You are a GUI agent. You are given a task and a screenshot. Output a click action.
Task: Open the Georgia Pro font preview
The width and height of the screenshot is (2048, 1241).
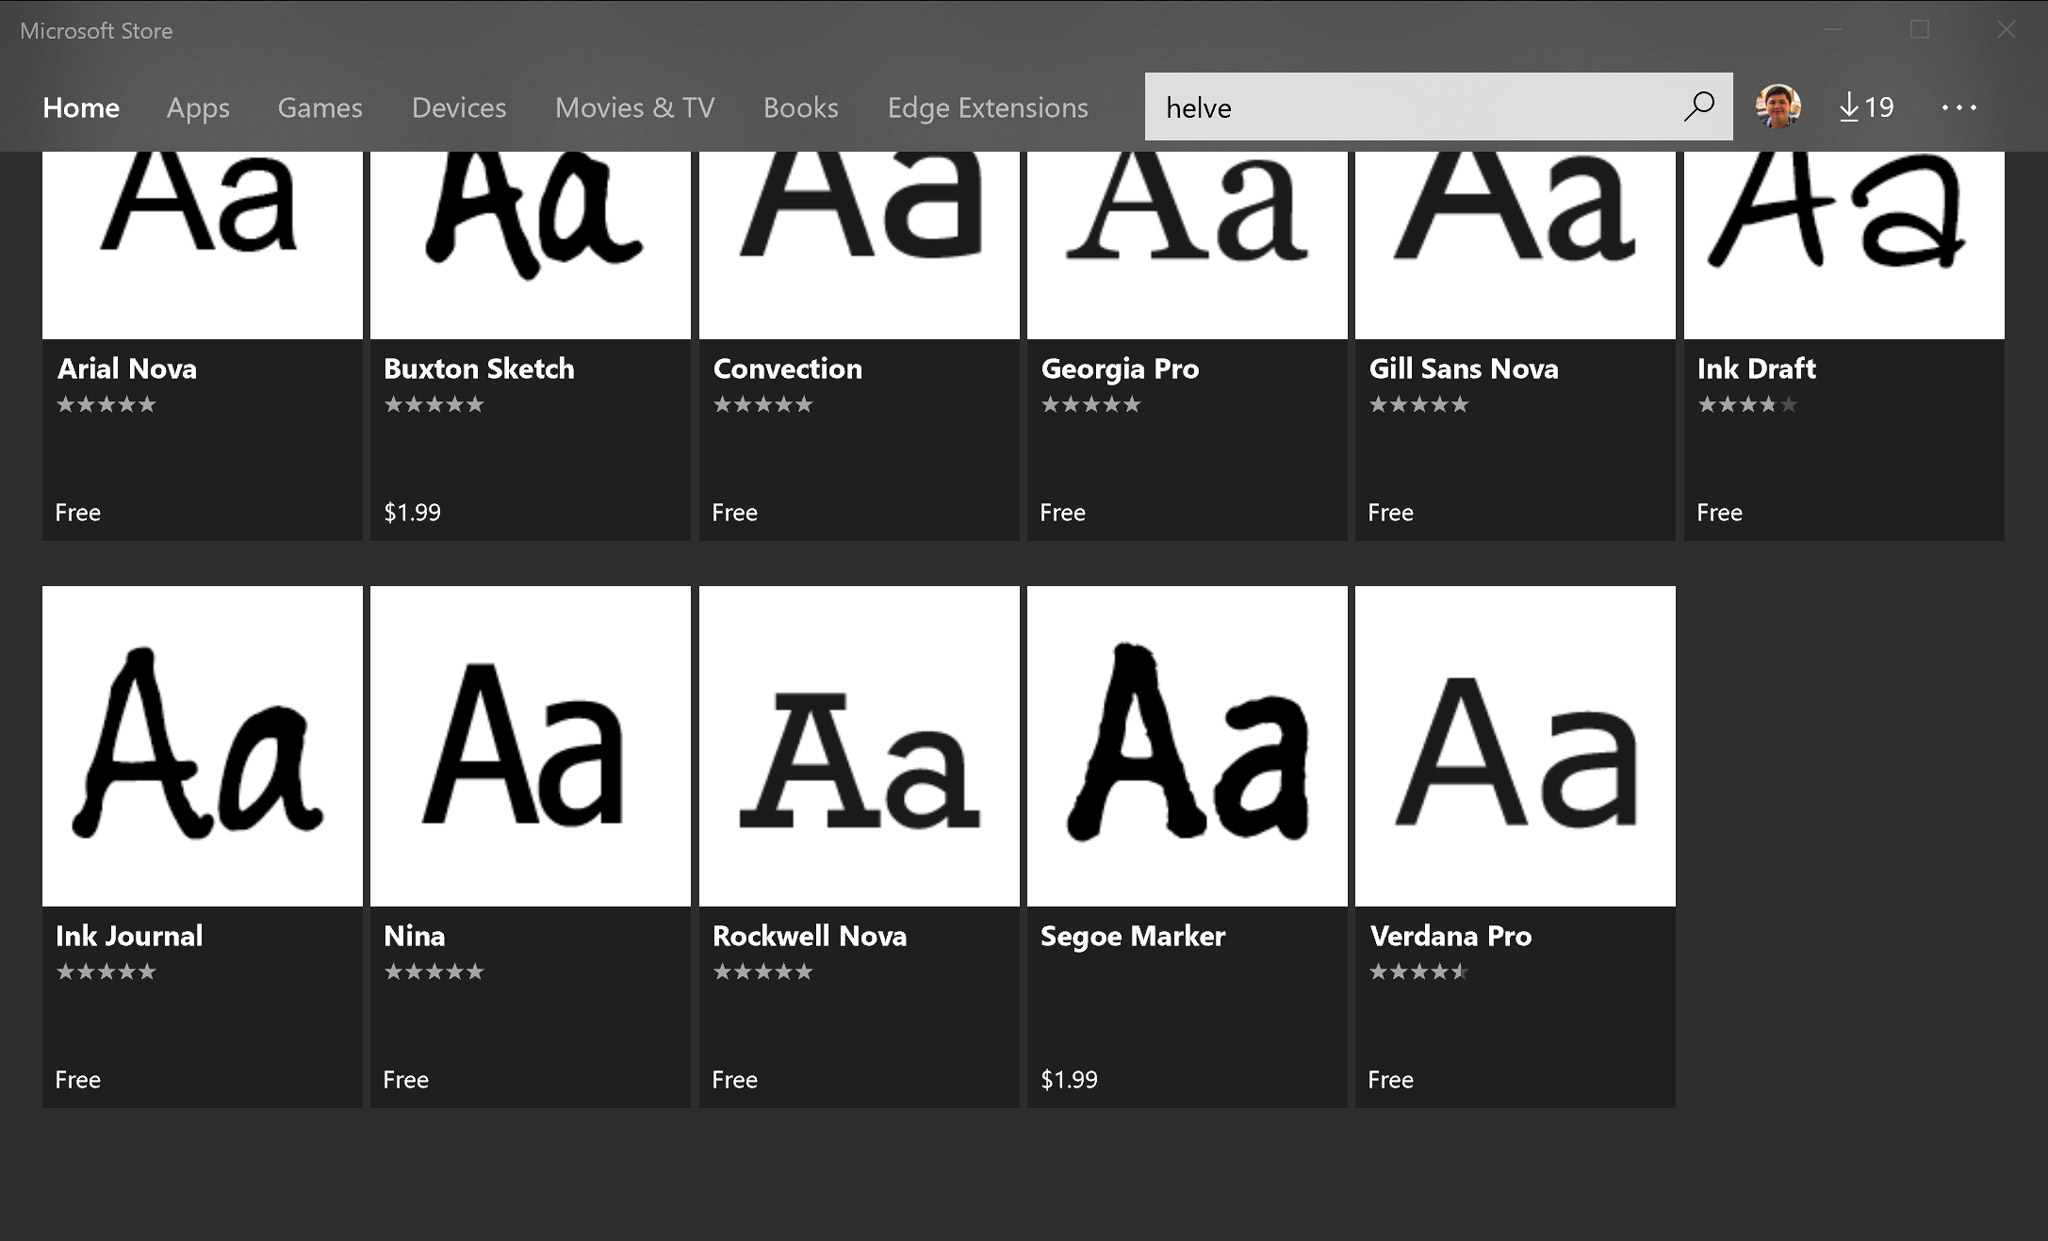coord(1187,245)
